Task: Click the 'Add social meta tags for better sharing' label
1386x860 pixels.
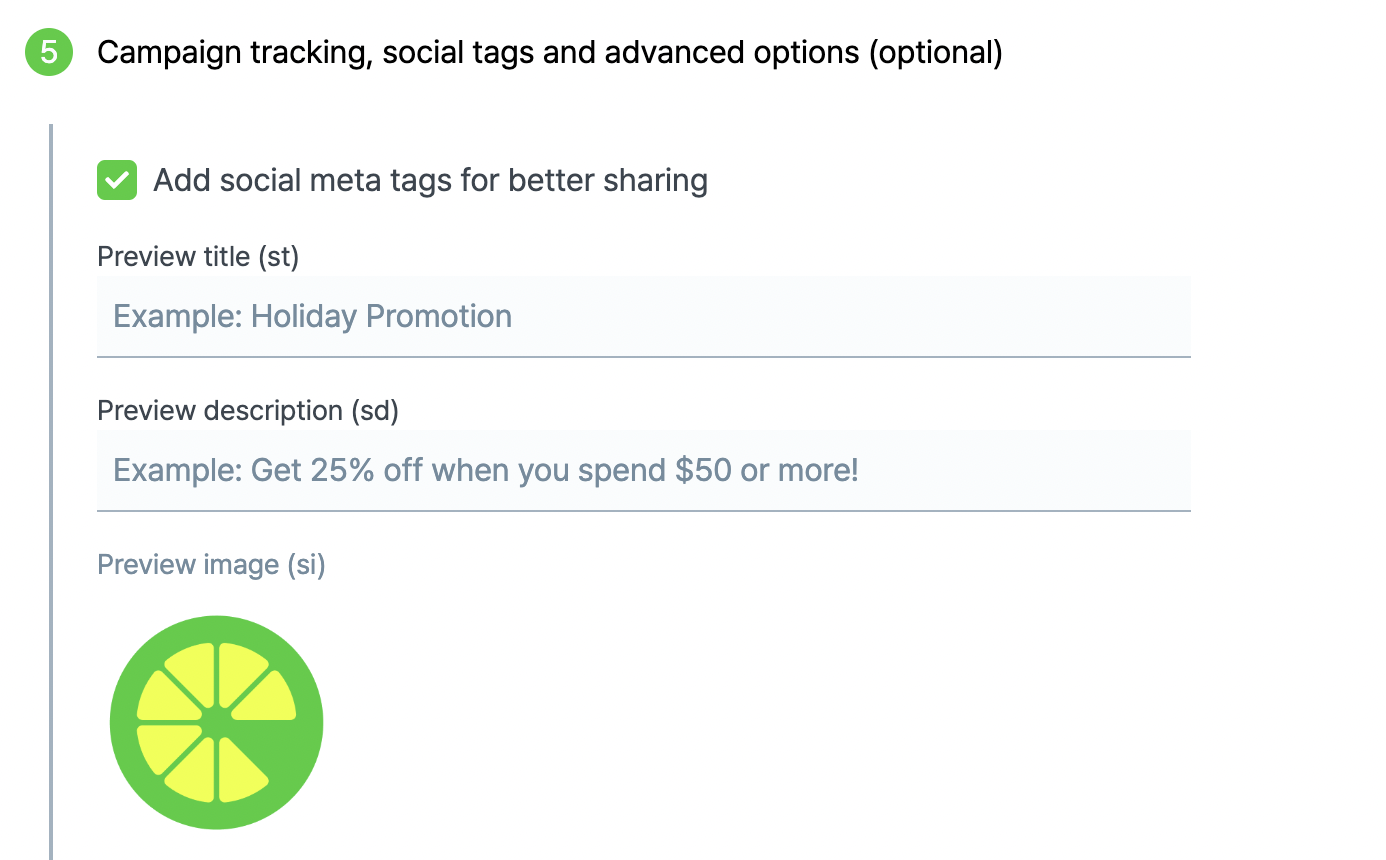Action: [x=430, y=181]
